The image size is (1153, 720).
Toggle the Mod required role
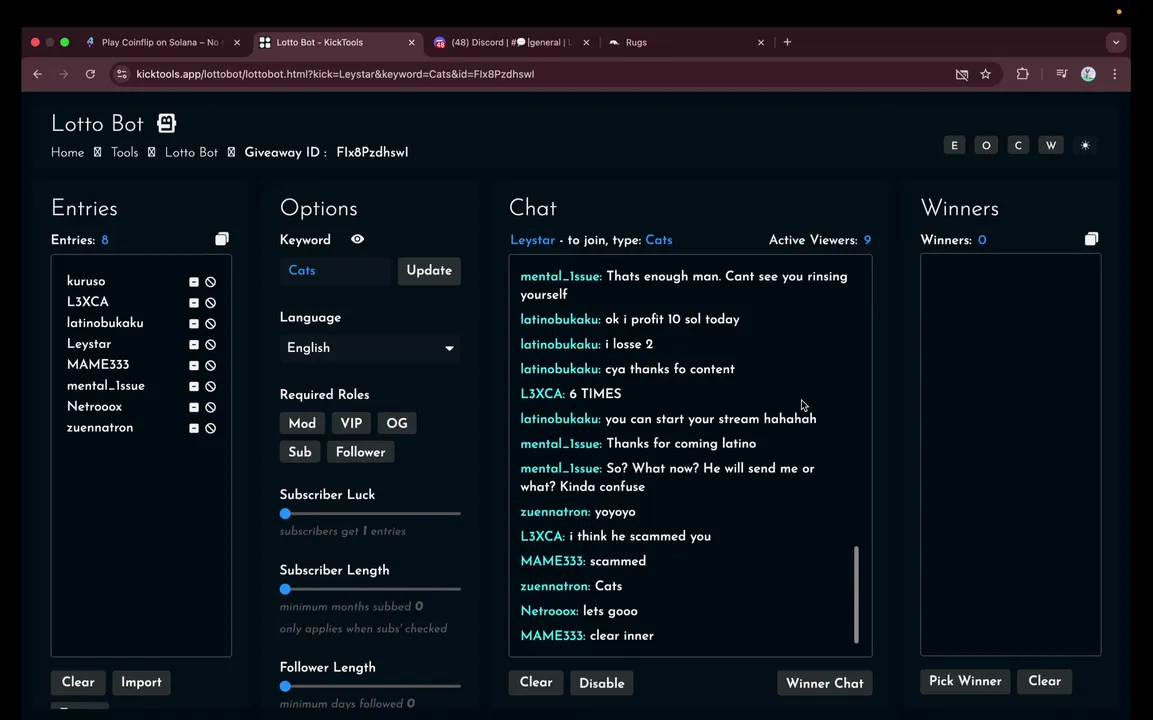(302, 424)
